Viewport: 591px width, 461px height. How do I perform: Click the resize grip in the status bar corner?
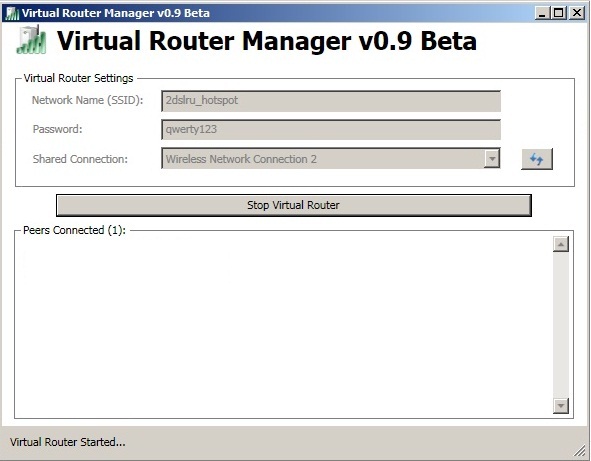tap(580, 450)
